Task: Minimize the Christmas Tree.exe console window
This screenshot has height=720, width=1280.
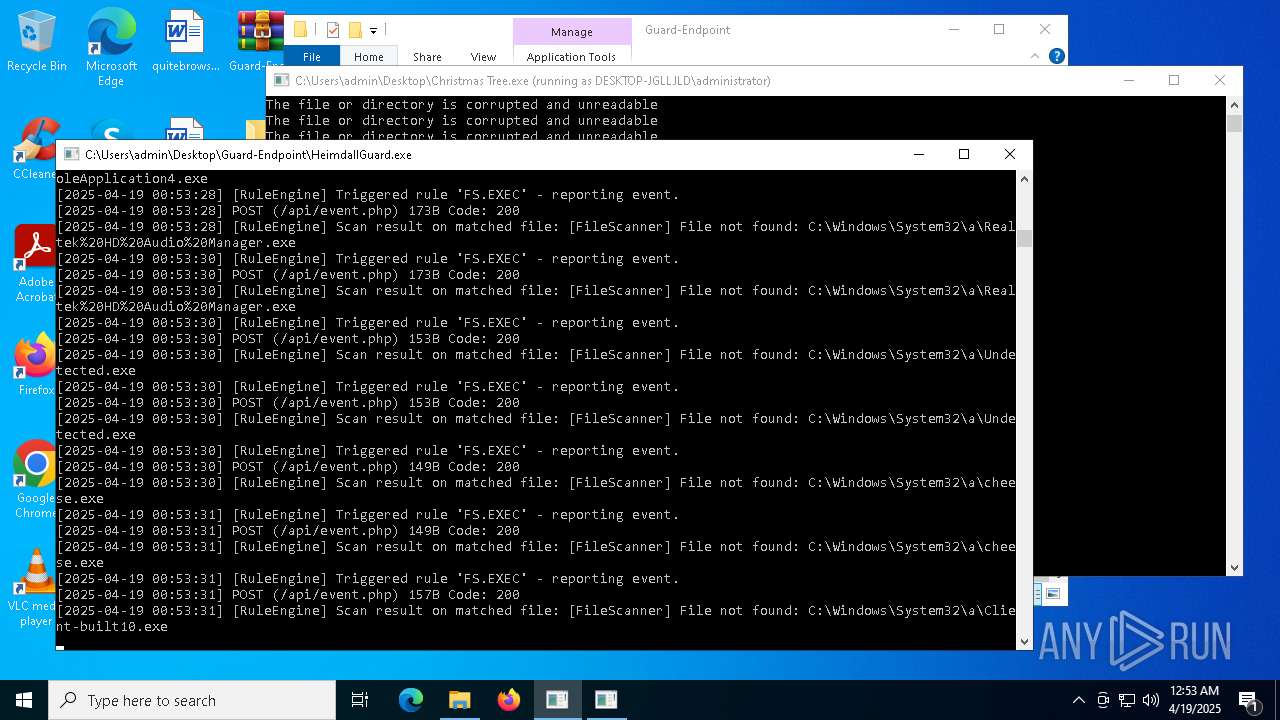Action: 1129,80
